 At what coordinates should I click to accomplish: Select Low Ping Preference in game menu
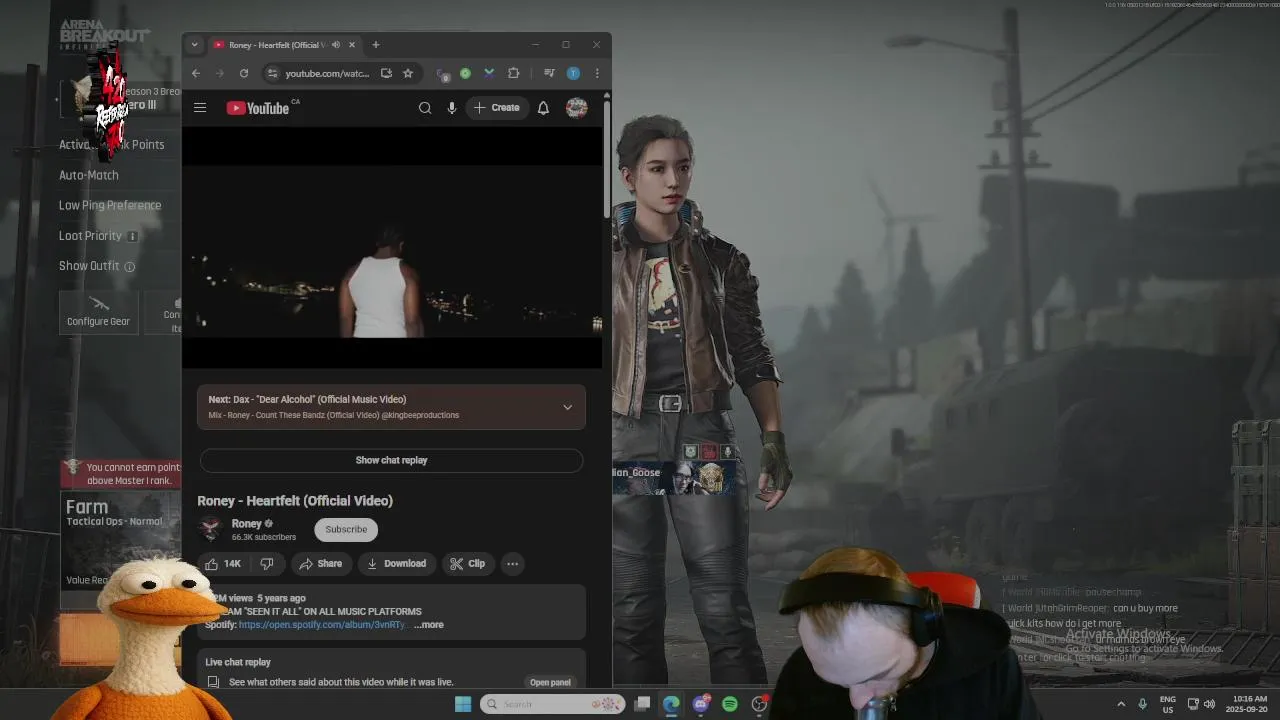[110, 205]
